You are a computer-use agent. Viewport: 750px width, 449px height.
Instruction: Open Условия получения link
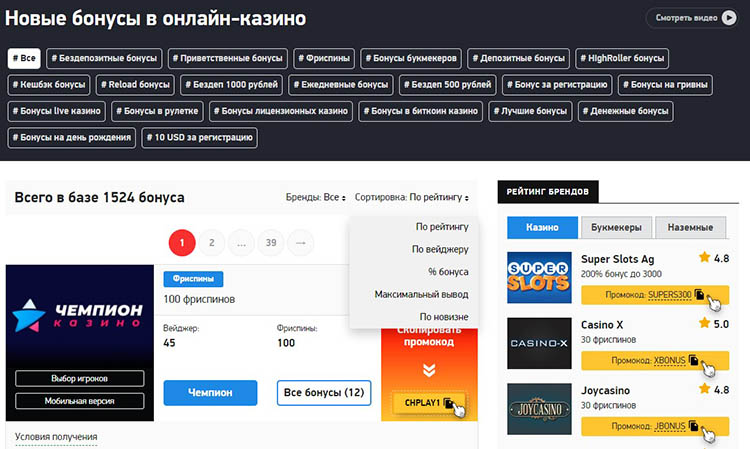[x=56, y=437]
